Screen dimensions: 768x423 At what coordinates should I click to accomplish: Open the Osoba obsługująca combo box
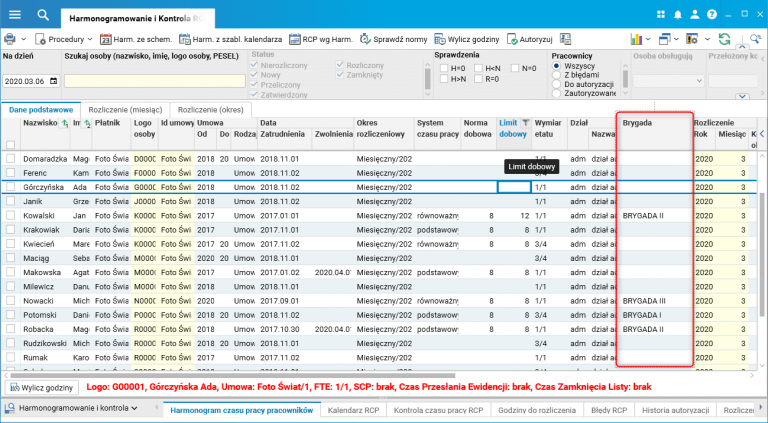coord(667,79)
